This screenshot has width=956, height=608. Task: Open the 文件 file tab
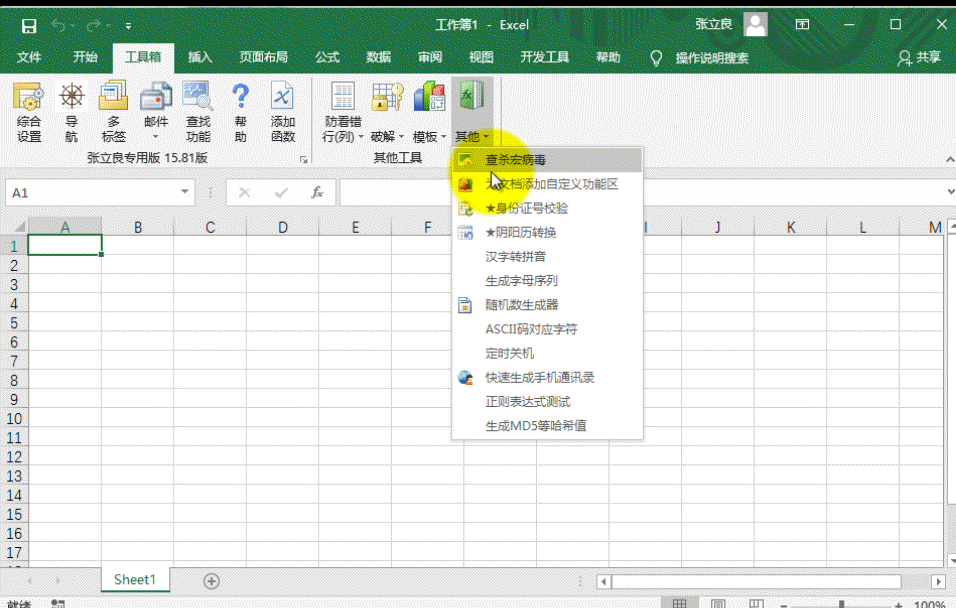coord(29,58)
